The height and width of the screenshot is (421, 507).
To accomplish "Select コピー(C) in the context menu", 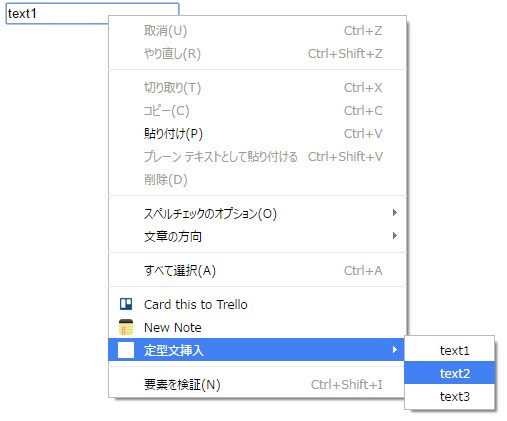I will point(257,111).
